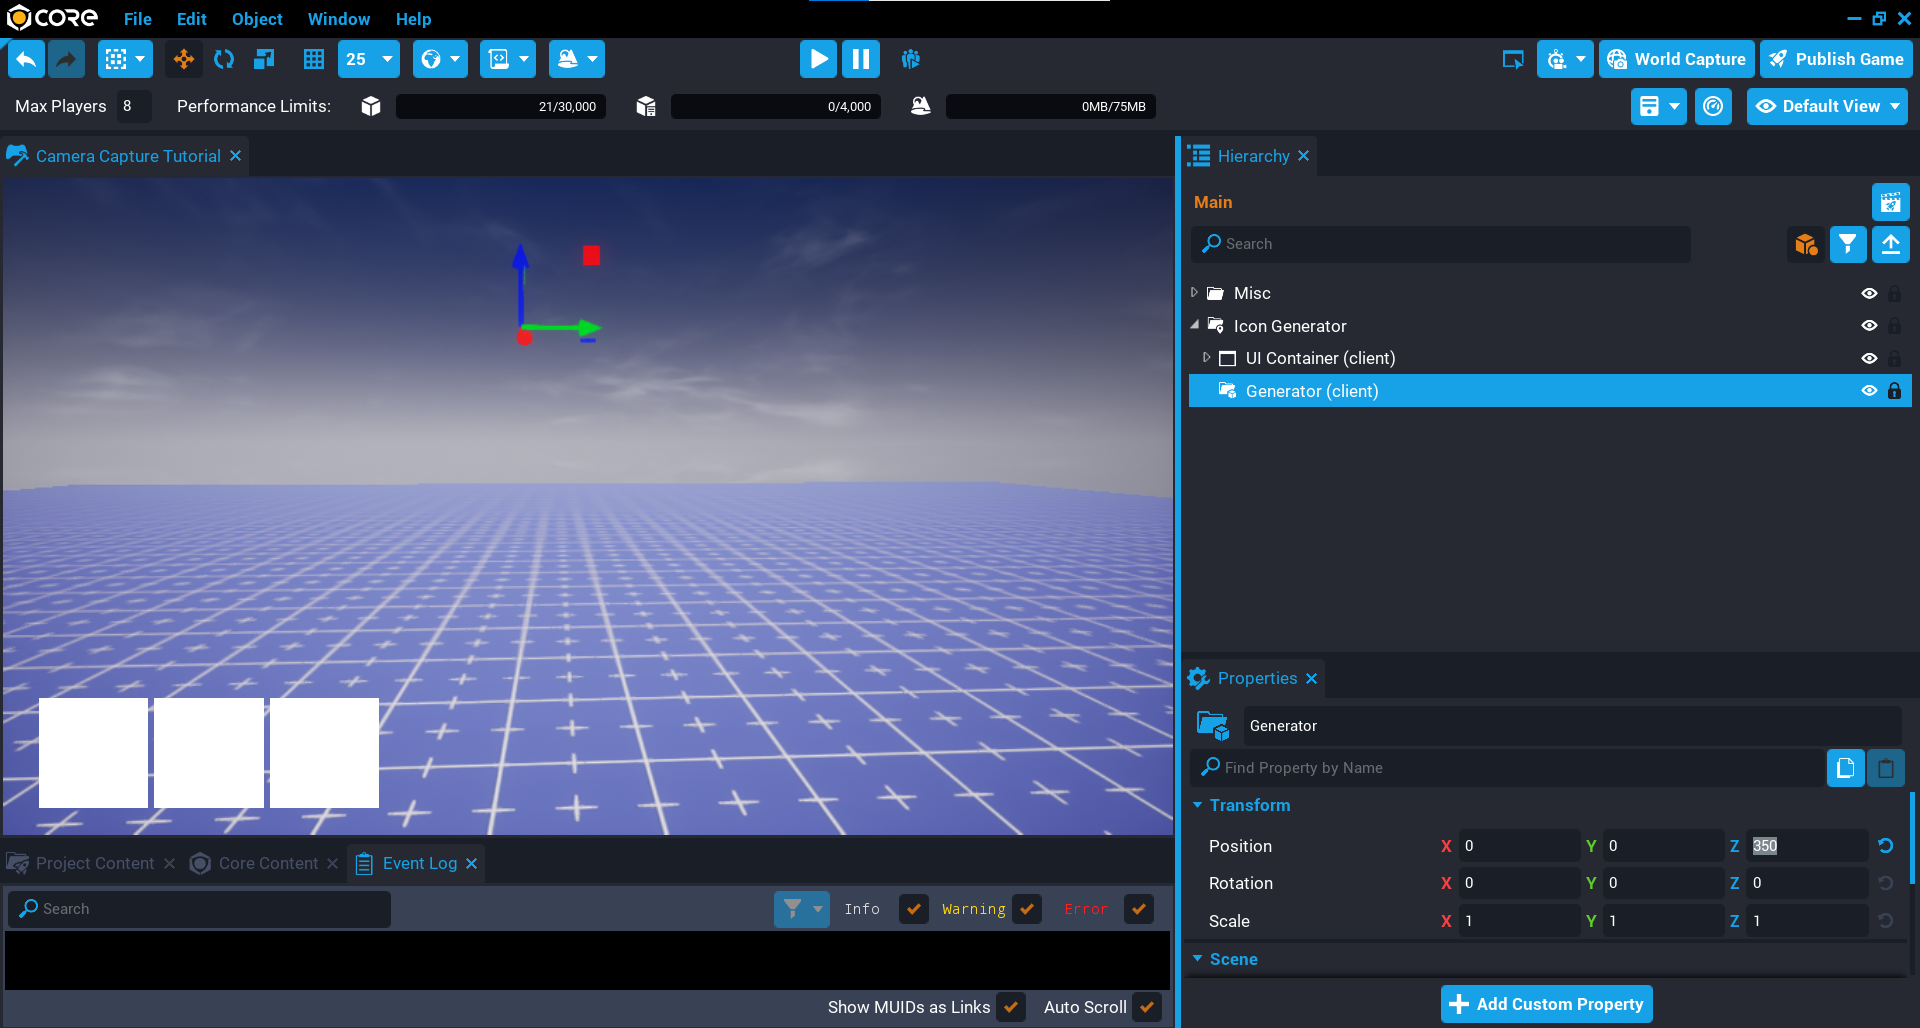
Task: Reset Position using the reset arrow
Action: click(1885, 846)
